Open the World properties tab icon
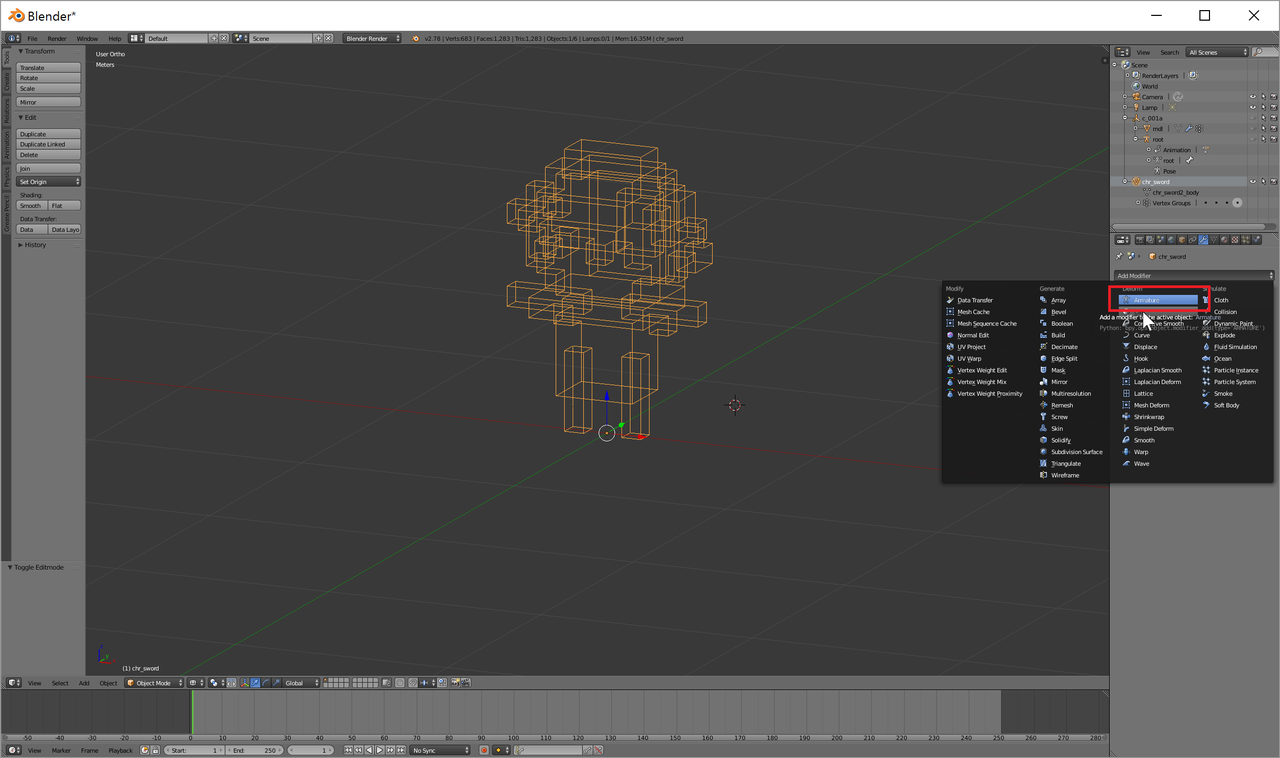This screenshot has height=758, width=1280. [1171, 240]
